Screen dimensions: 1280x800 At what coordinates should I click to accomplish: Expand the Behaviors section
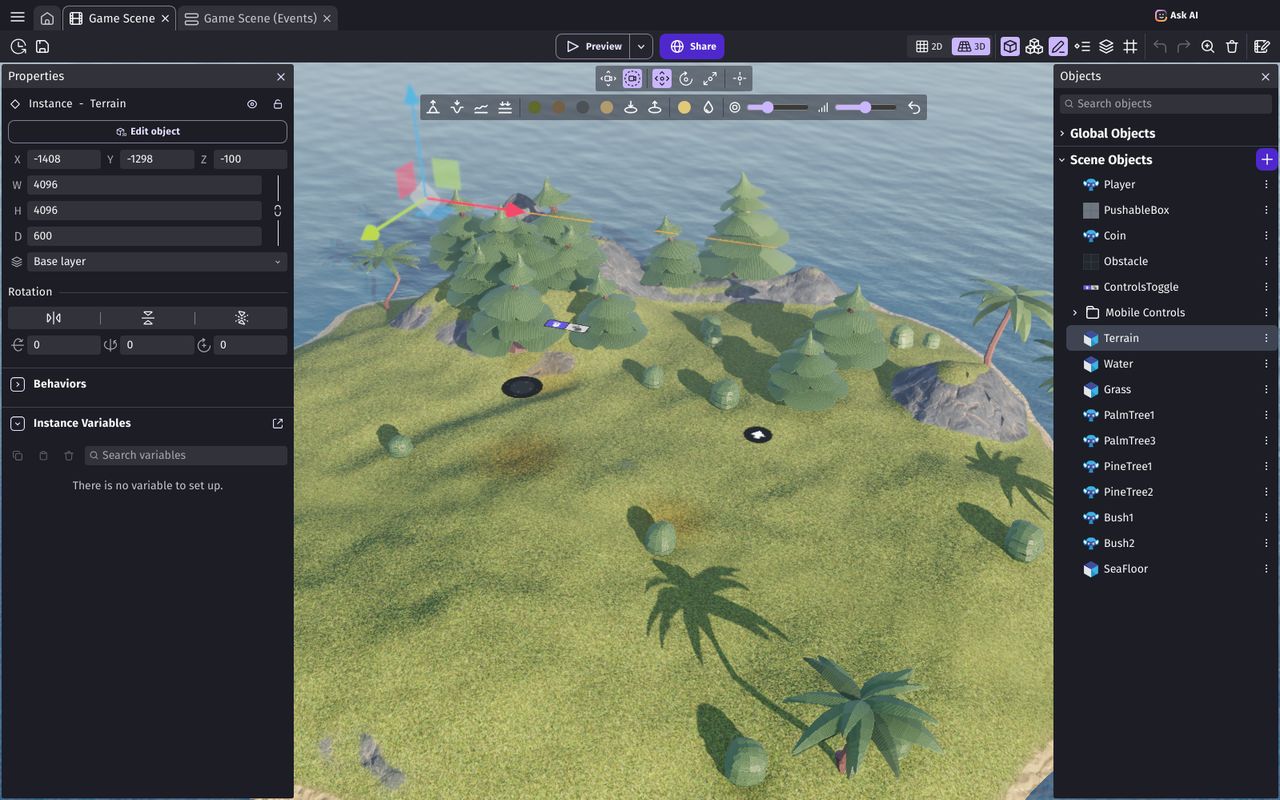[x=17, y=384]
